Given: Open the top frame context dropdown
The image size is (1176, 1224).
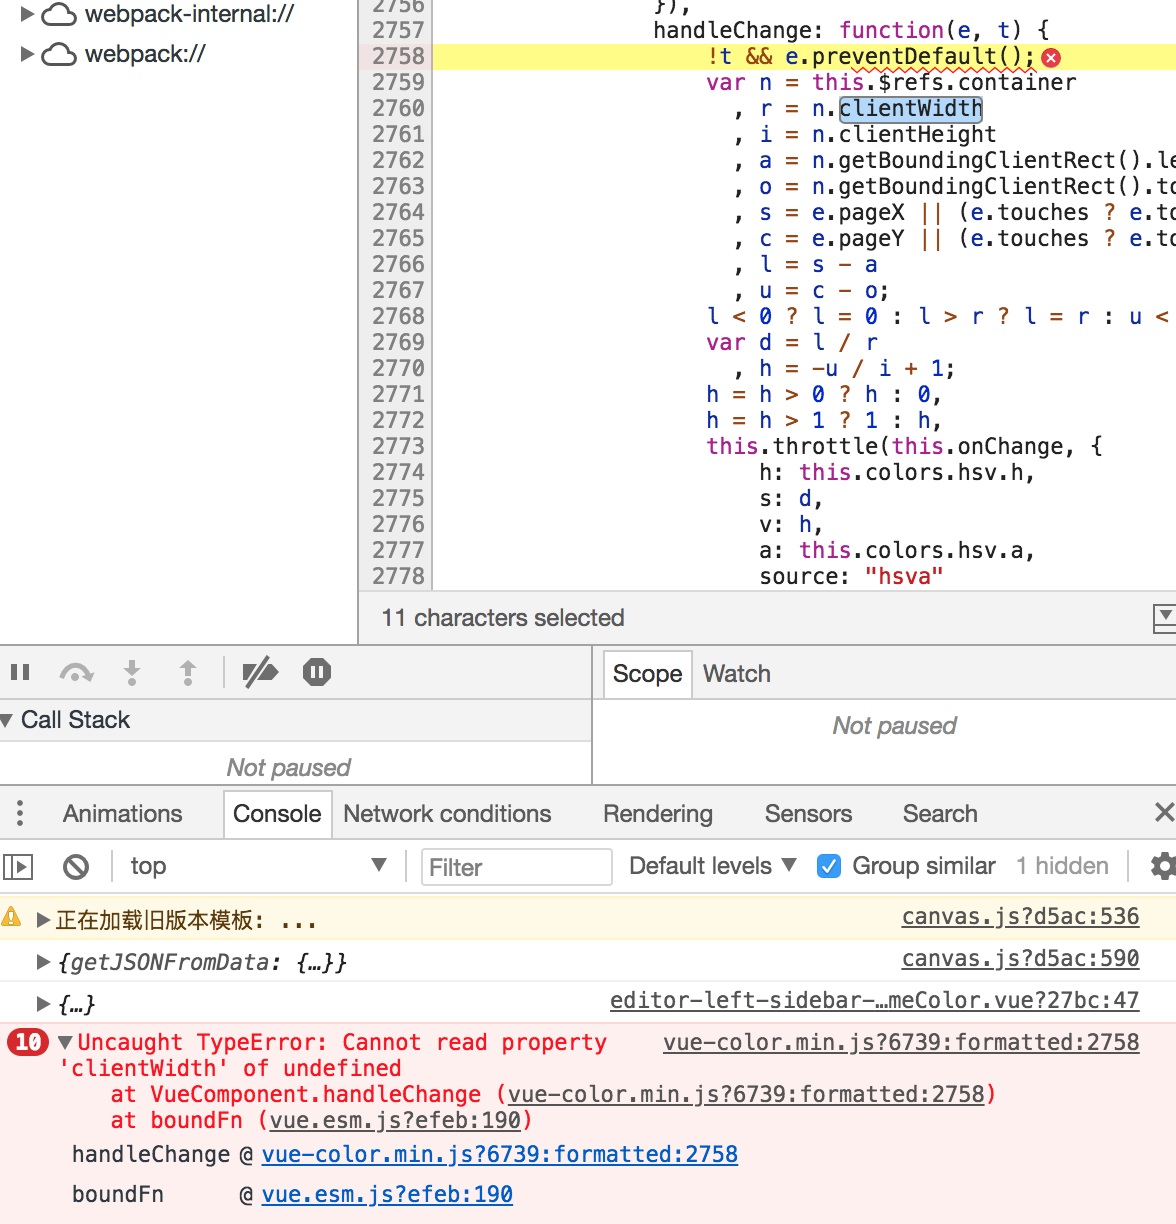Looking at the screenshot, I should 258,866.
